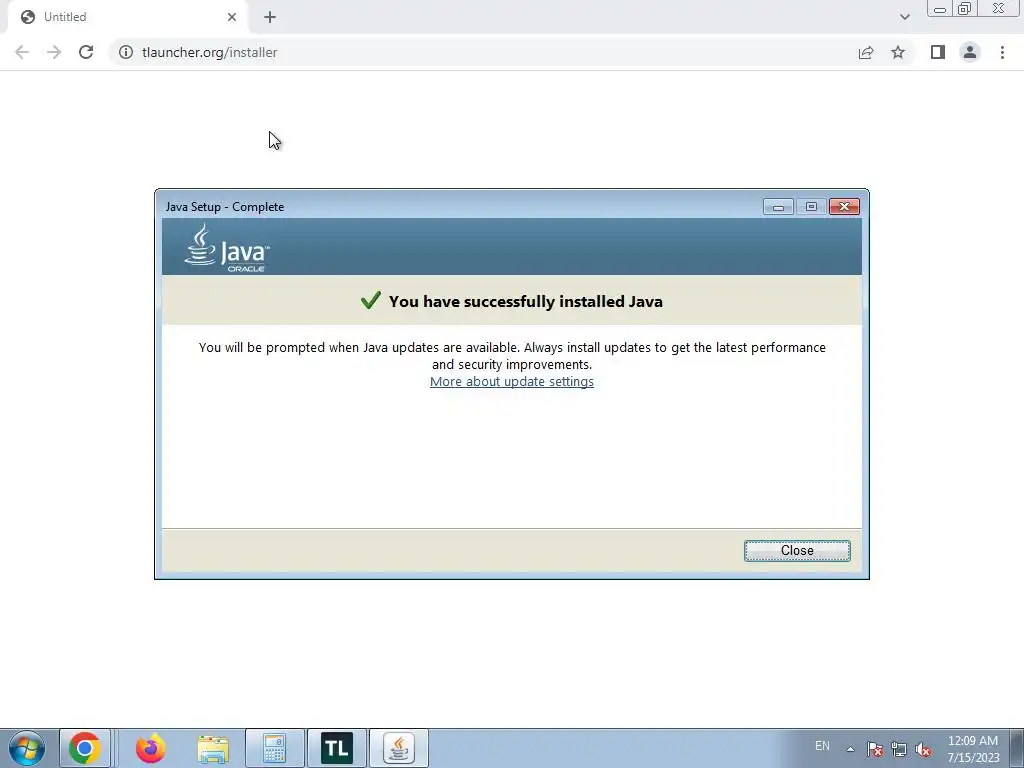Open TLauncher (TL) taskbar icon

click(337, 748)
